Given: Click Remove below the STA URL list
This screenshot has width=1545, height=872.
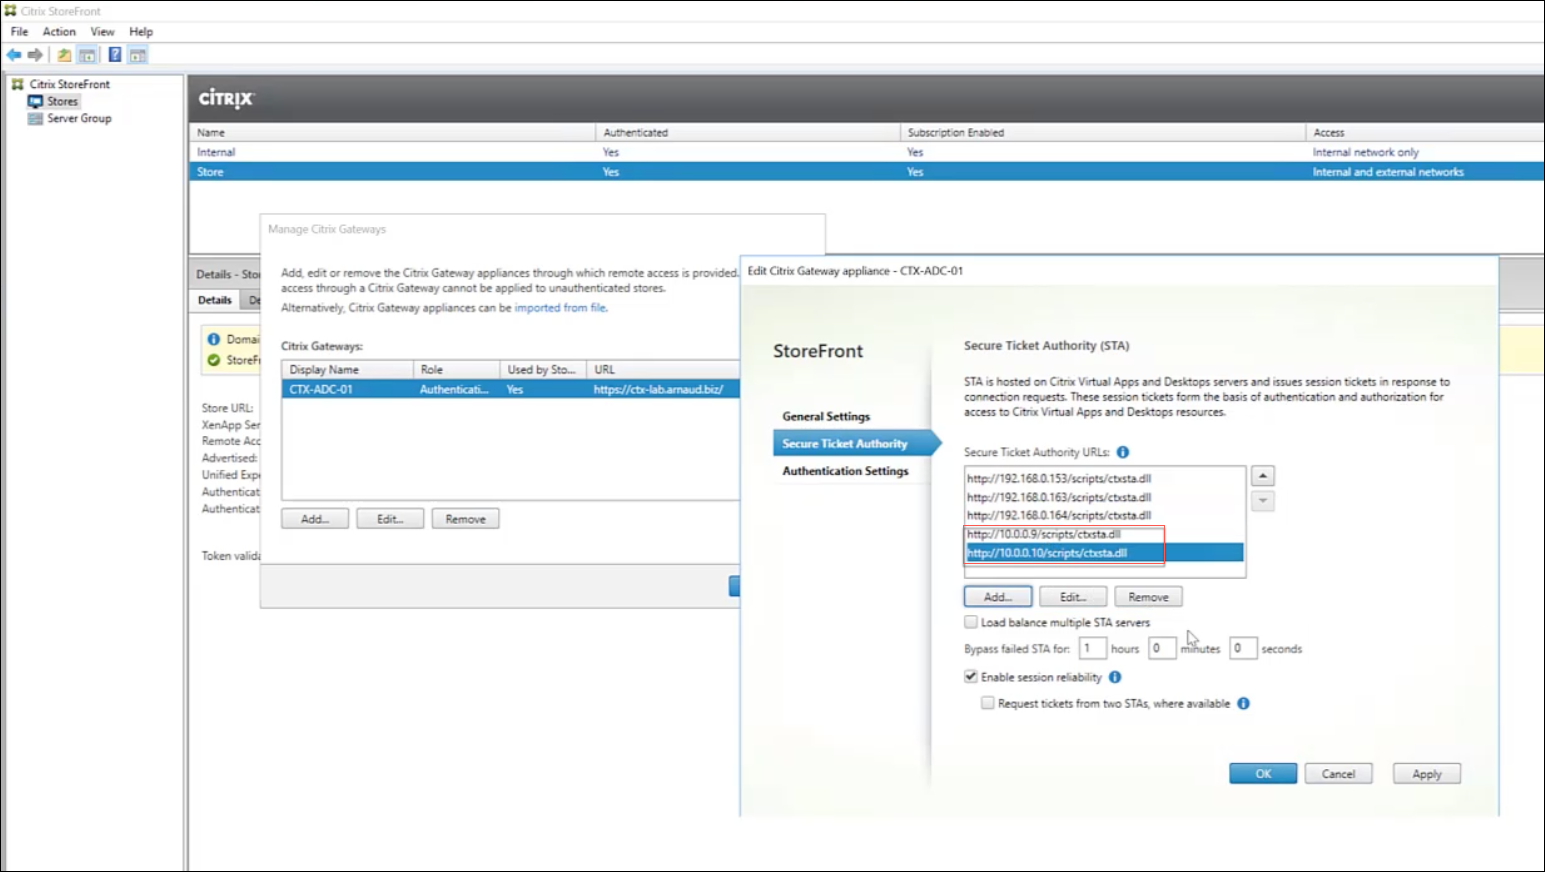Looking at the screenshot, I should click(1148, 597).
